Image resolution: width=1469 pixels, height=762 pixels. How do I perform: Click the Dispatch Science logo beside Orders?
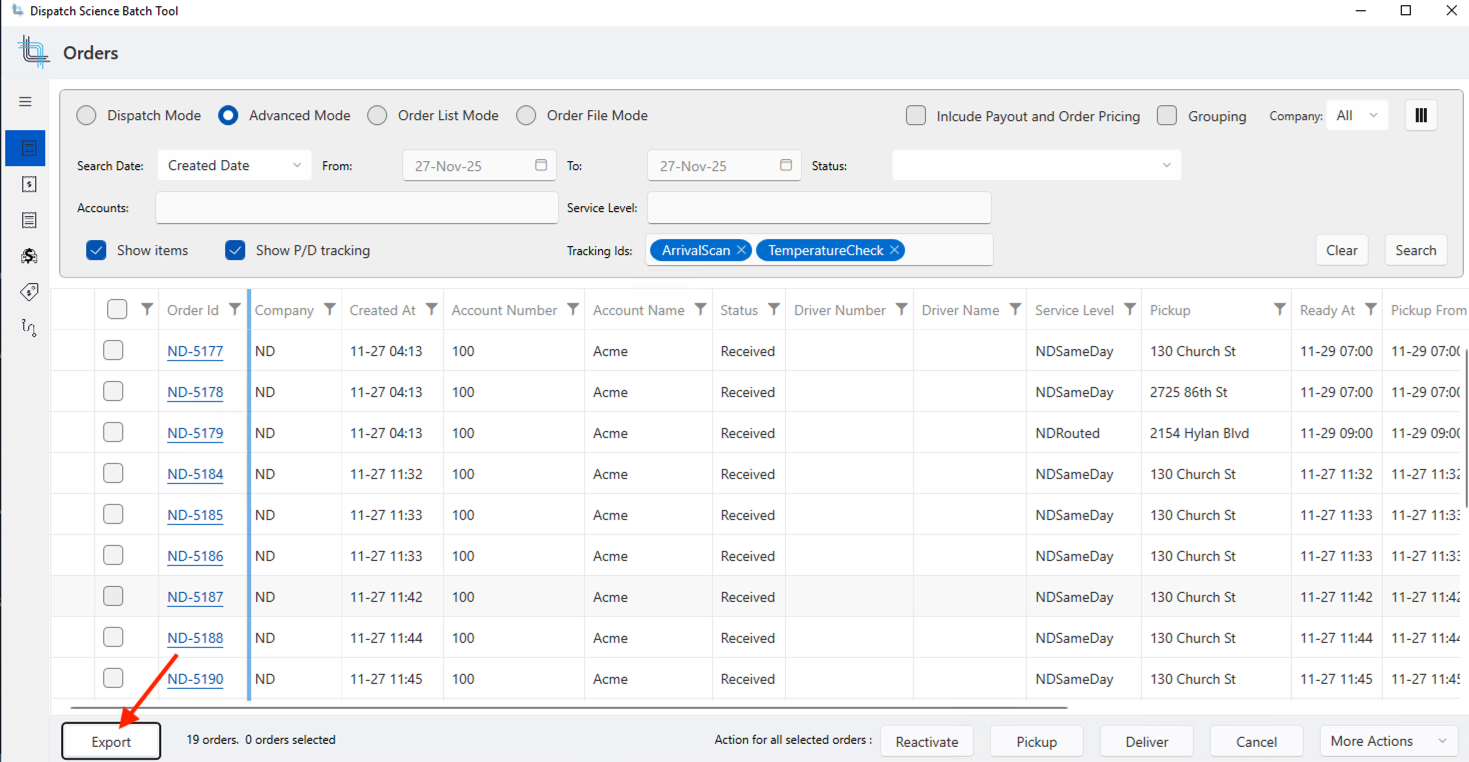(33, 52)
